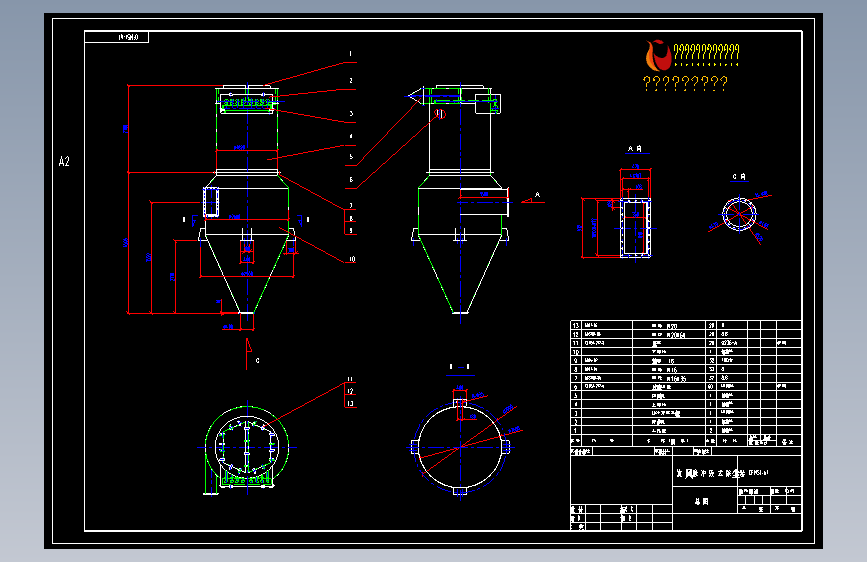Select callout number 11 above the plan view
The height and width of the screenshot is (562, 867).
click(x=350, y=379)
